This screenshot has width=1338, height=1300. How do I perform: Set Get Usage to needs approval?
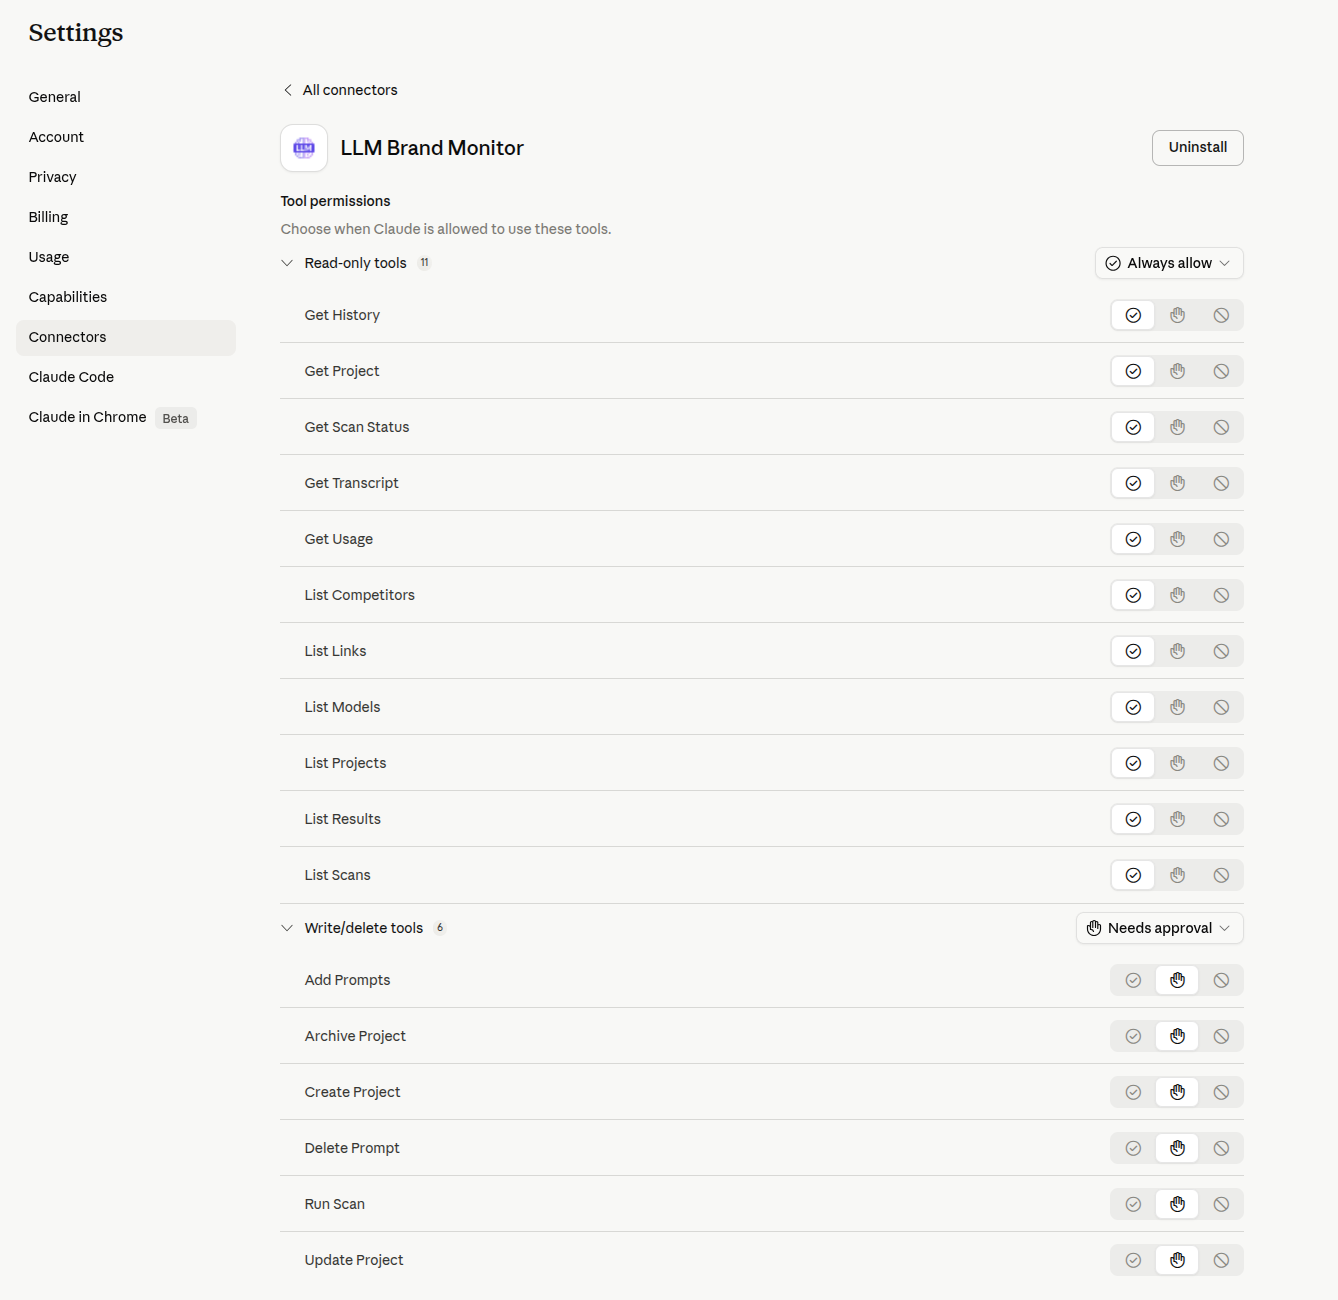(1177, 539)
